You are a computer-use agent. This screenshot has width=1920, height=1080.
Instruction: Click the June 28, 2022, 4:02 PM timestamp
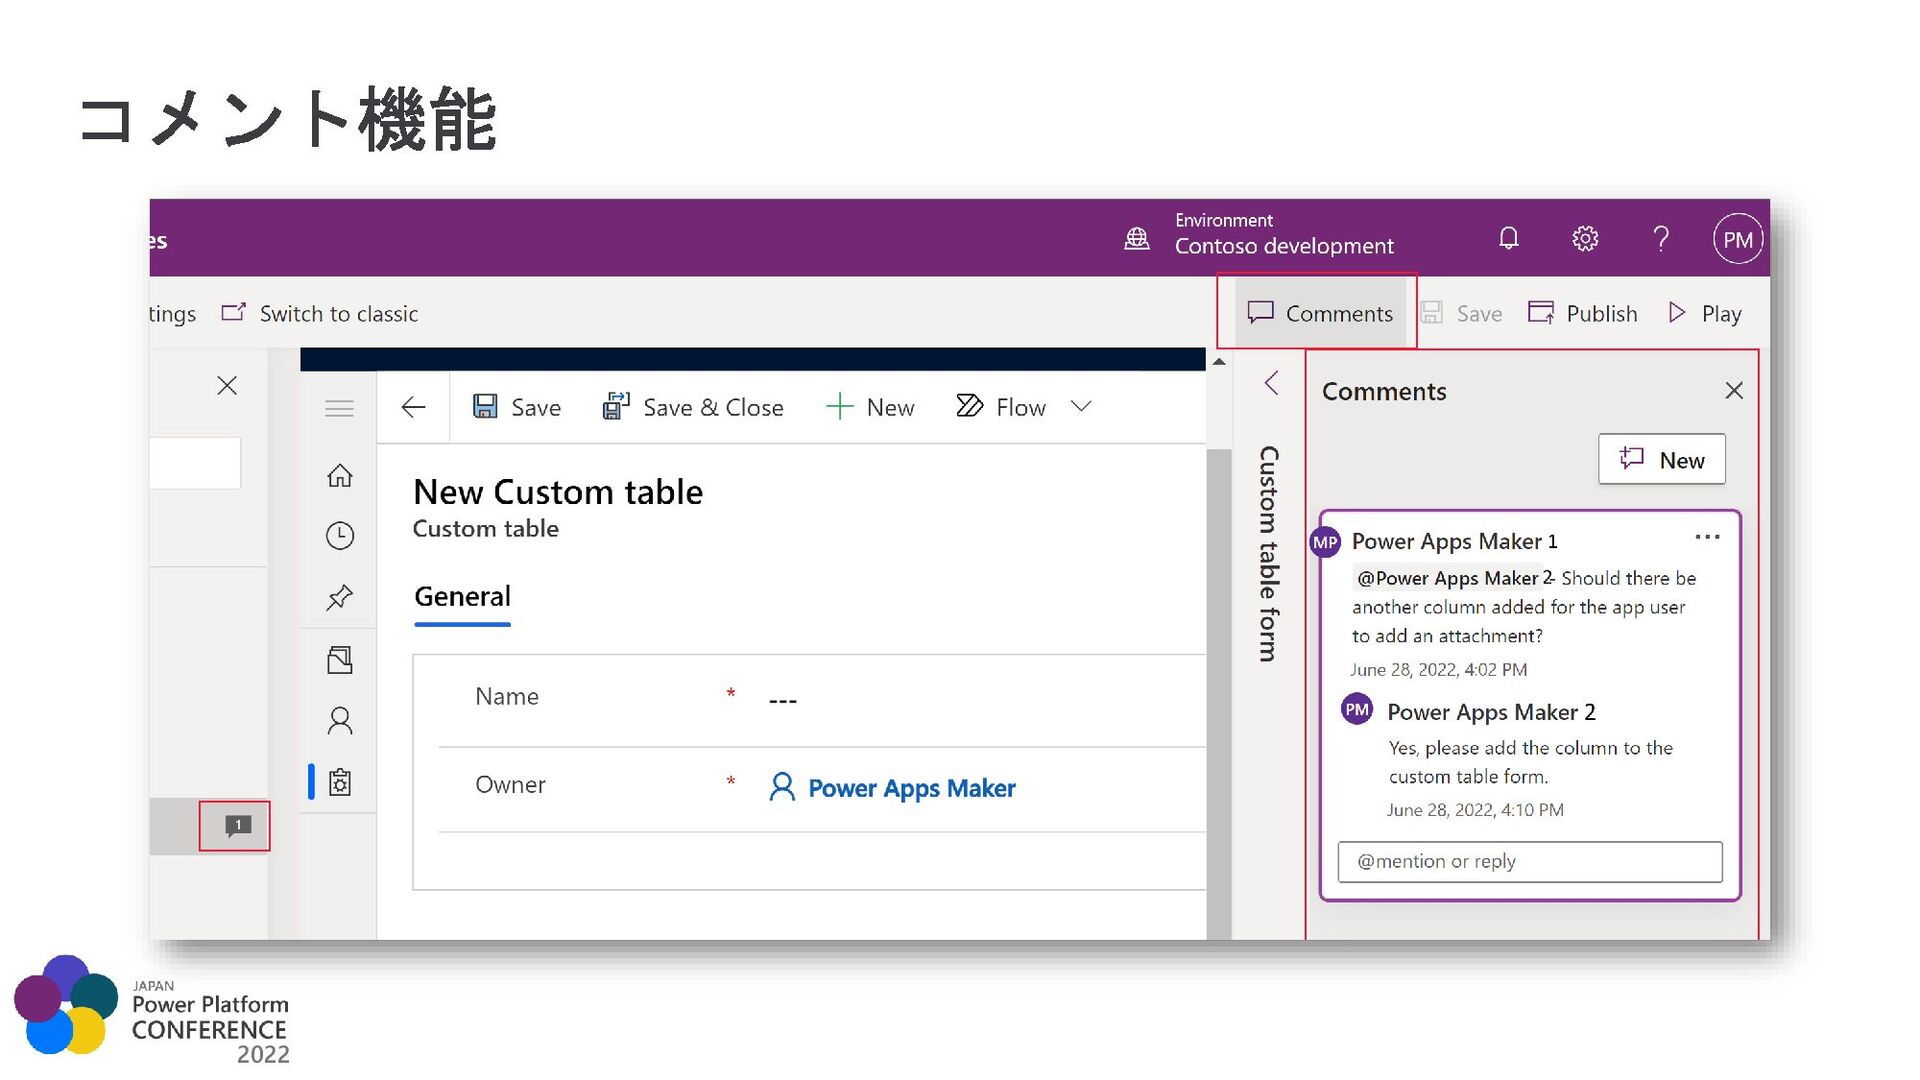click(1438, 670)
